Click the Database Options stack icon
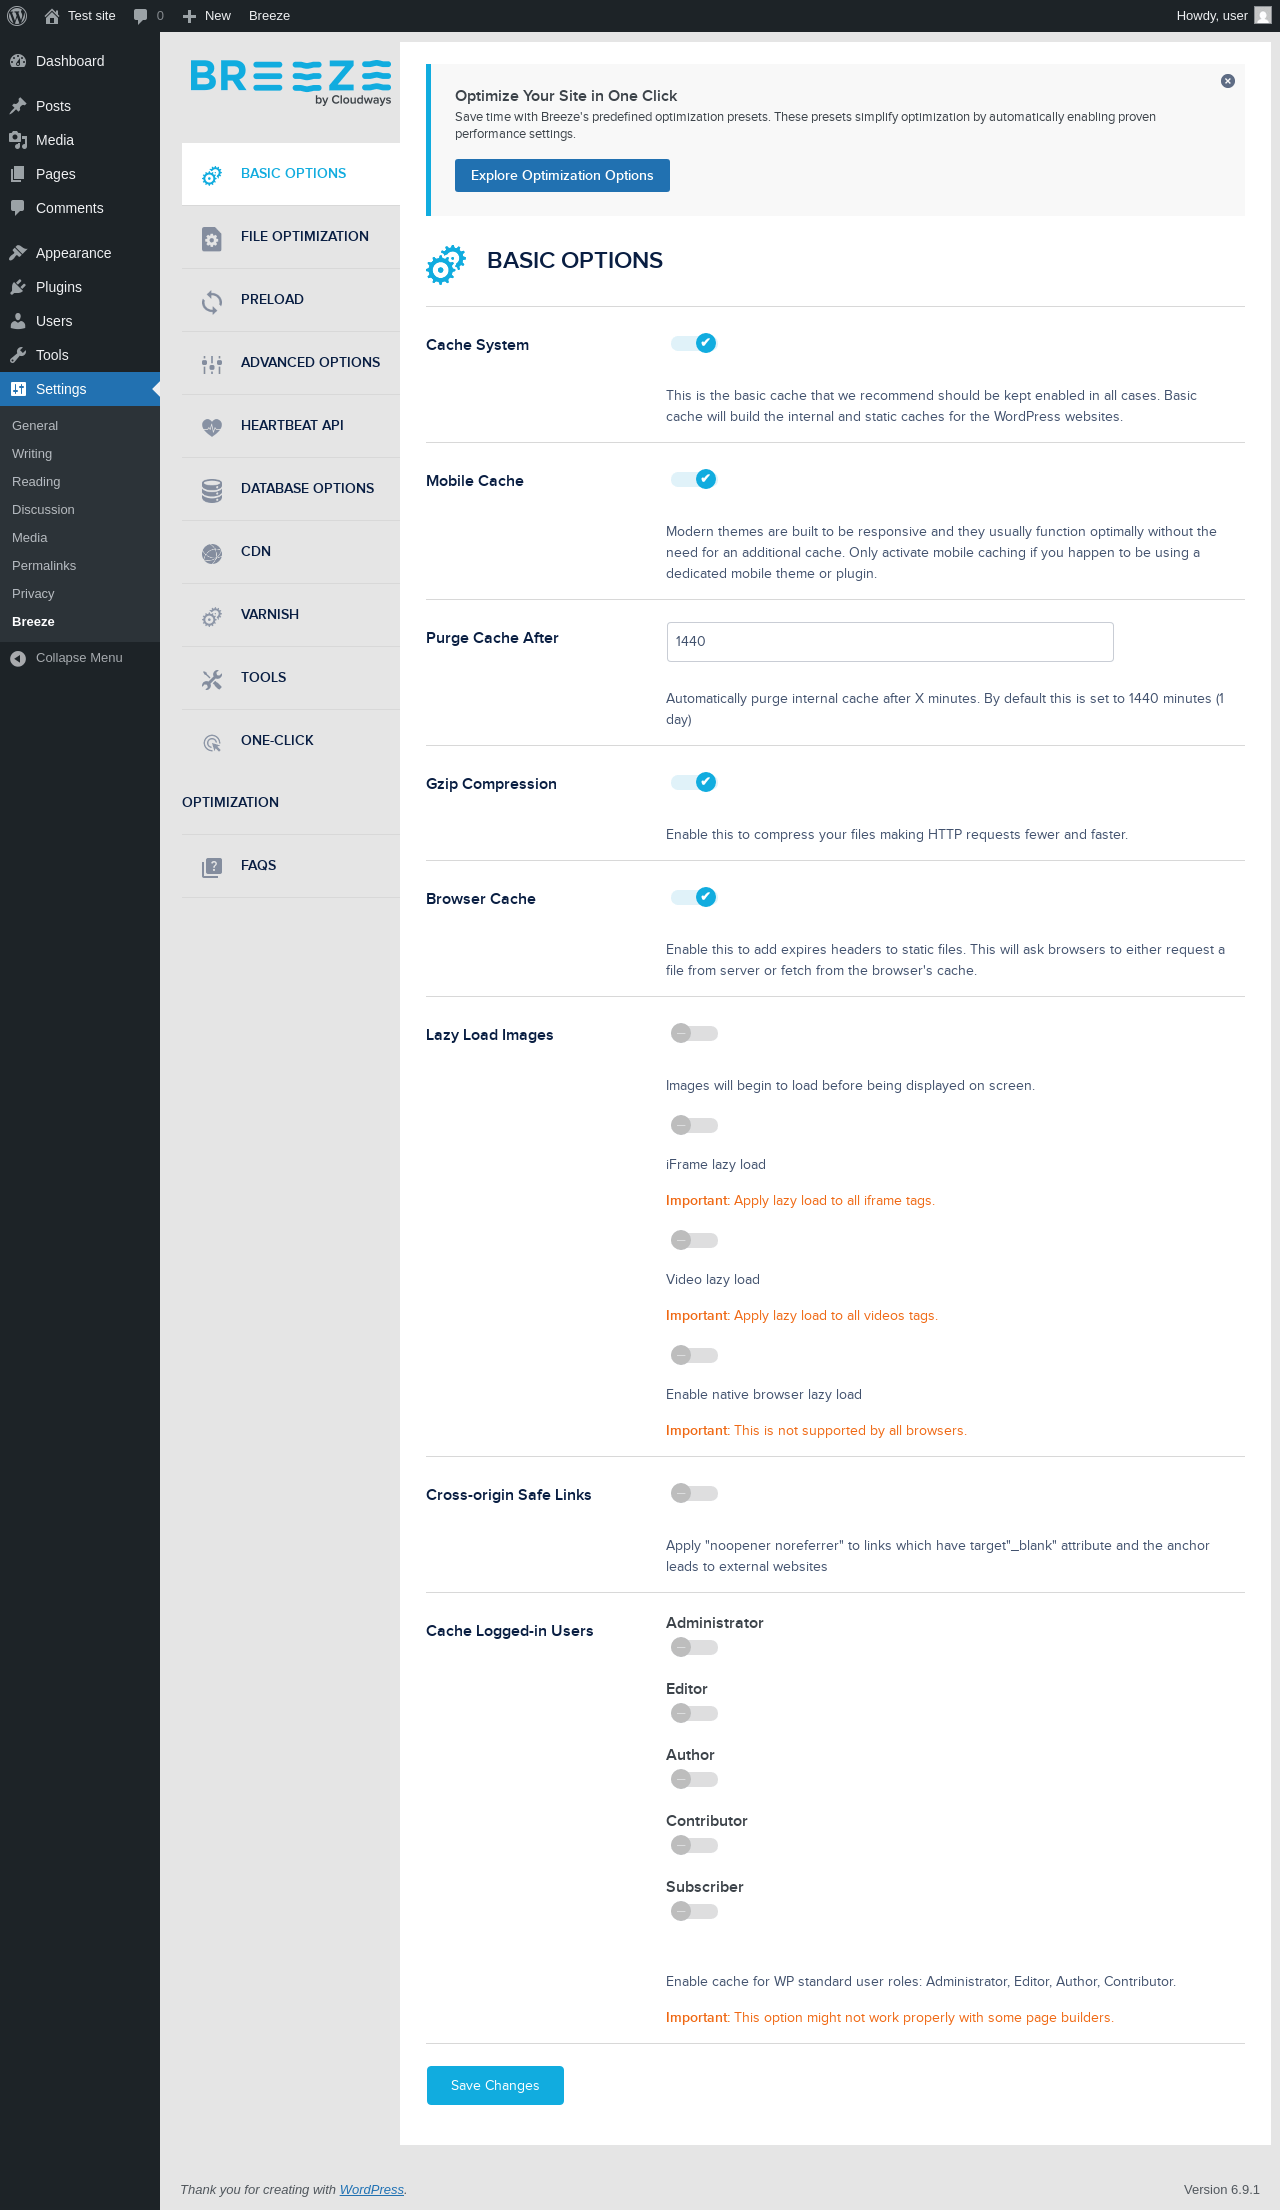Image resolution: width=1280 pixels, height=2210 pixels. pos(212,491)
